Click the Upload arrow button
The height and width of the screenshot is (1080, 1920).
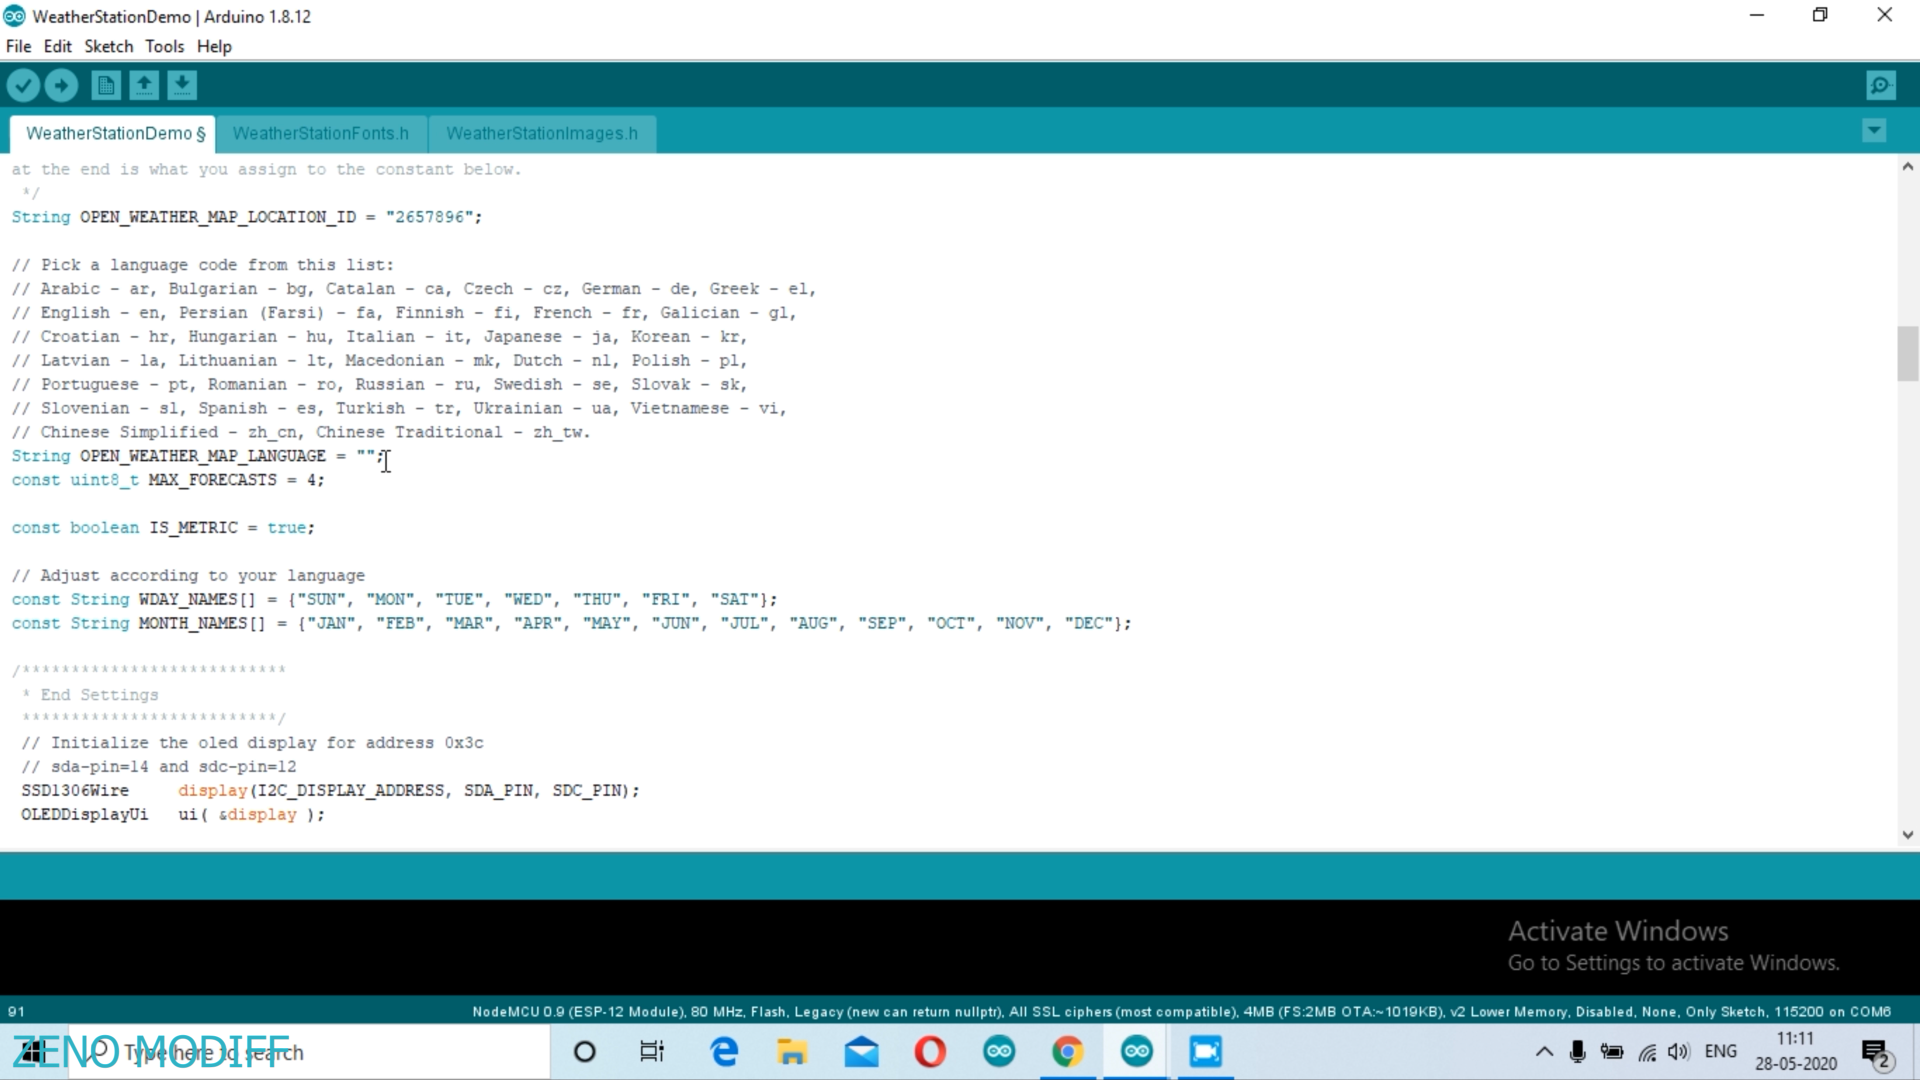point(61,85)
